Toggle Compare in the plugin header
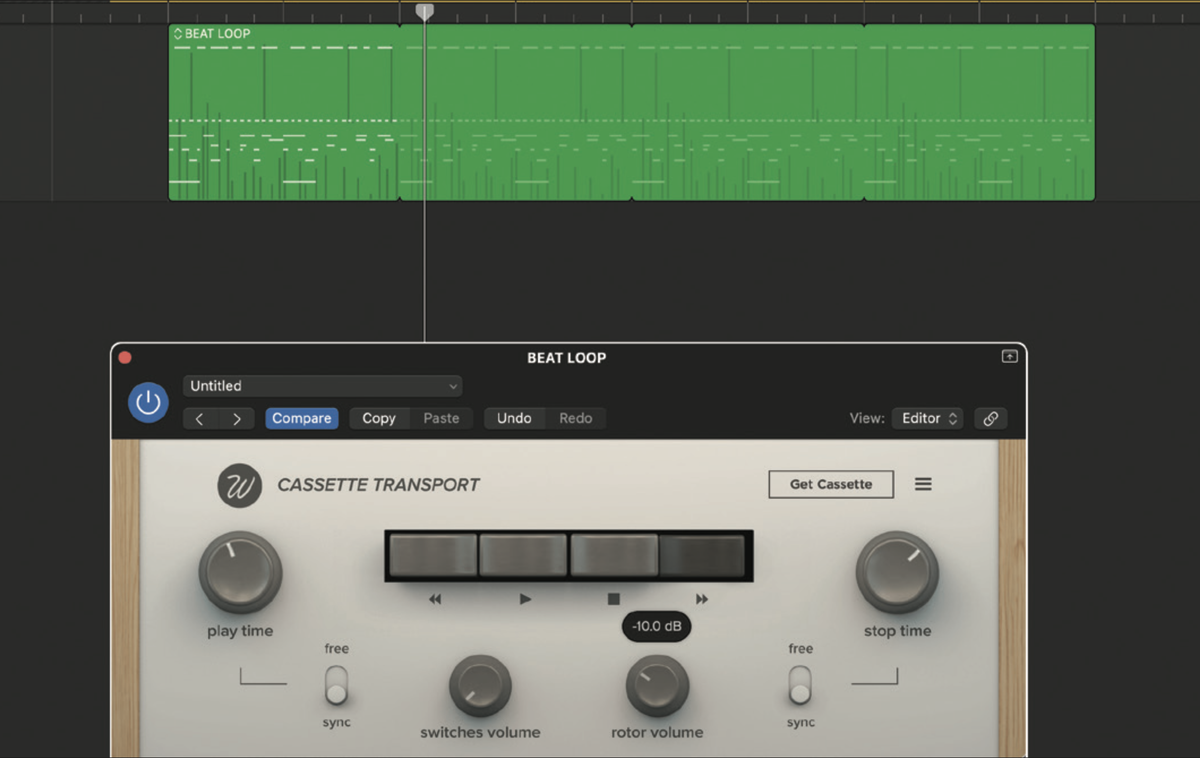The image size is (1200, 758). 301,418
